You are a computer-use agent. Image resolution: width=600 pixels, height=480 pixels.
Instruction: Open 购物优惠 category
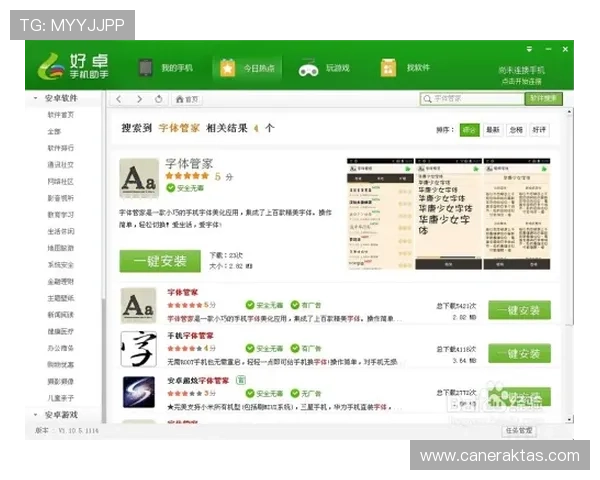pyautogui.click(x=60, y=364)
